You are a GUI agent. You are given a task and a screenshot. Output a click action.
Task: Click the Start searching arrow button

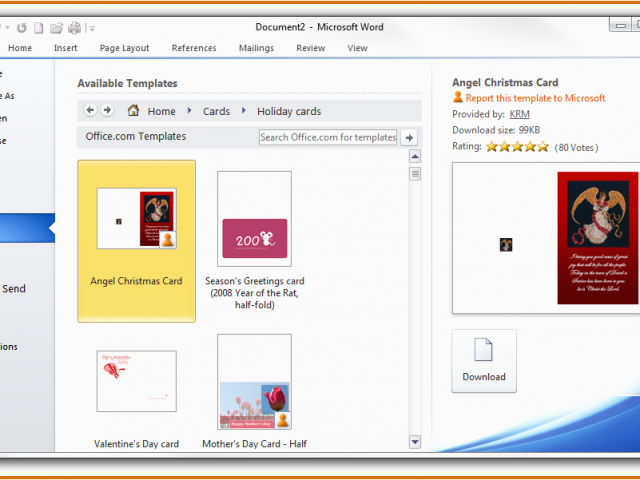409,138
